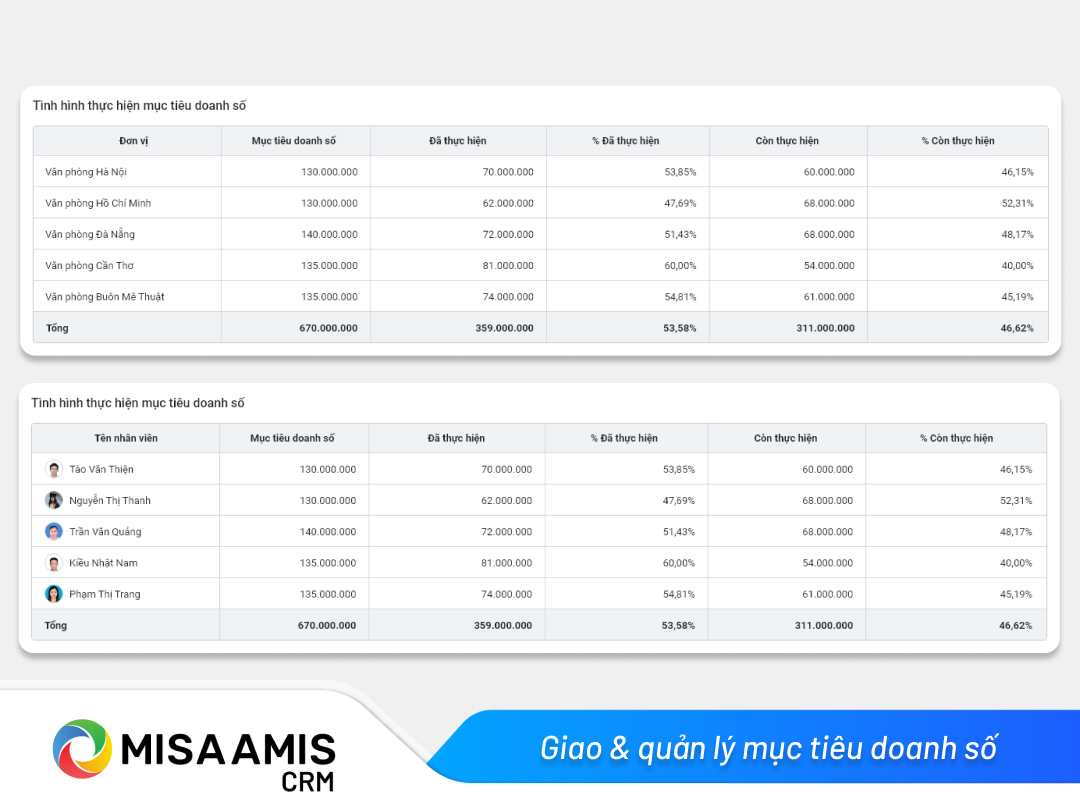
Task: Click "Còn thực hiện" header in unit table
Action: (787, 141)
